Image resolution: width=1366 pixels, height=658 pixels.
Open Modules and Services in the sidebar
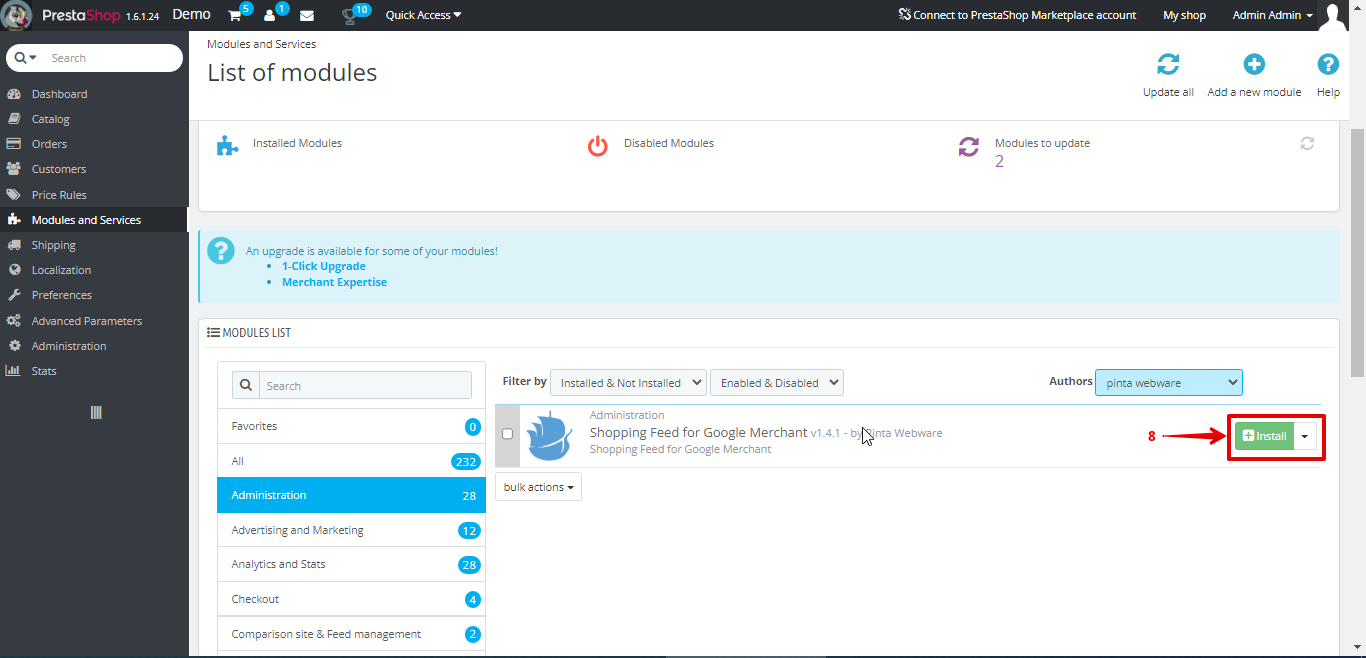tap(94, 220)
